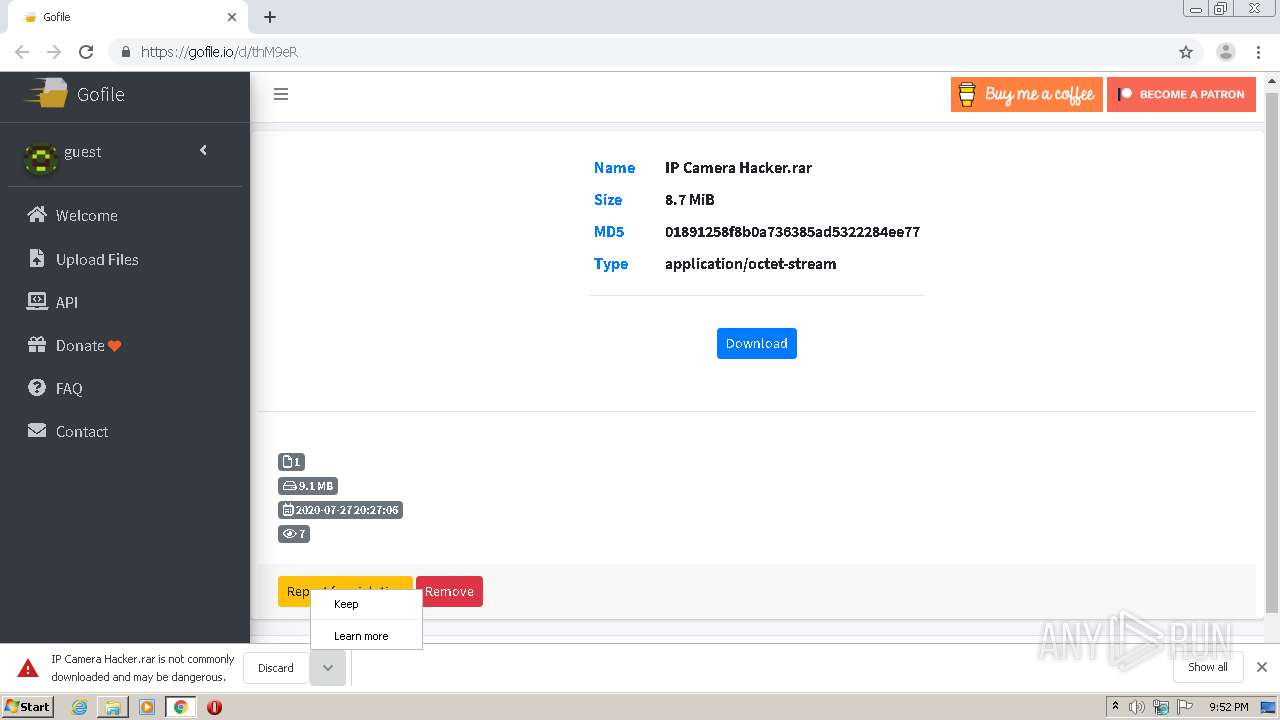1280x720 pixels.
Task: Choose Learn more from popup menu
Action: pyautogui.click(x=366, y=636)
